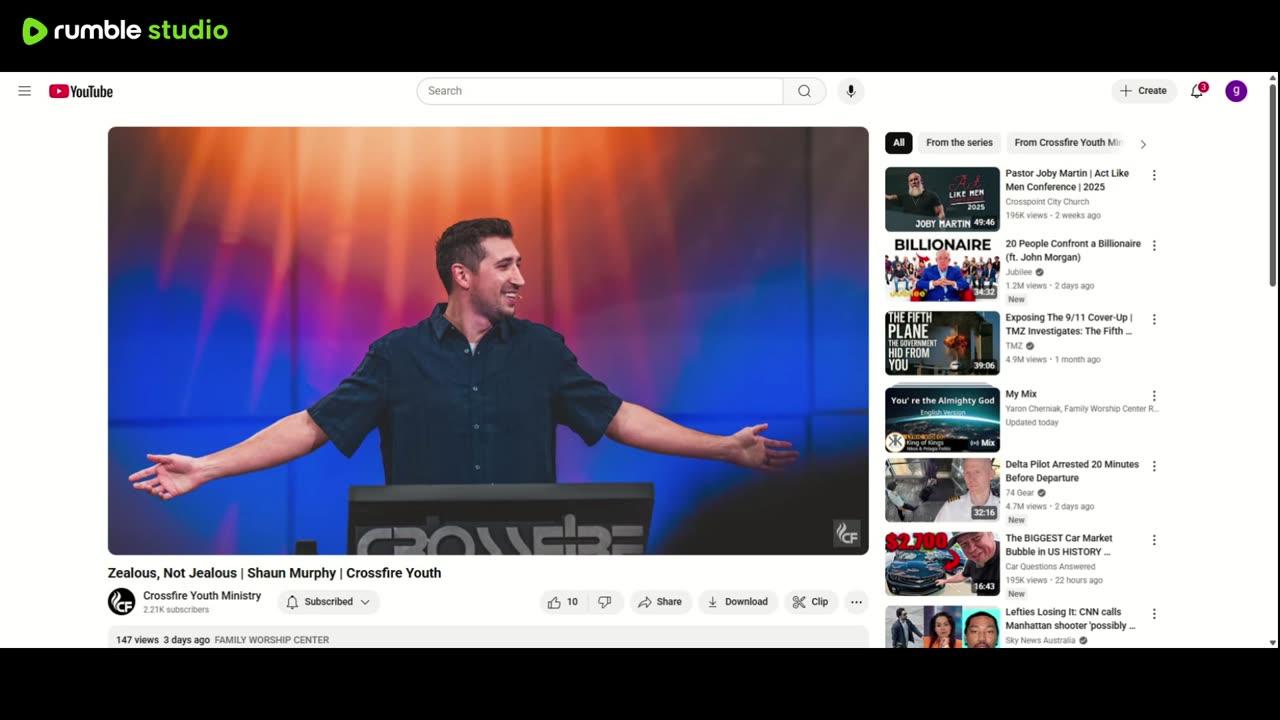Open options menu for Car Market Bubble video
The width and height of the screenshot is (1280, 720).
[x=1154, y=540]
